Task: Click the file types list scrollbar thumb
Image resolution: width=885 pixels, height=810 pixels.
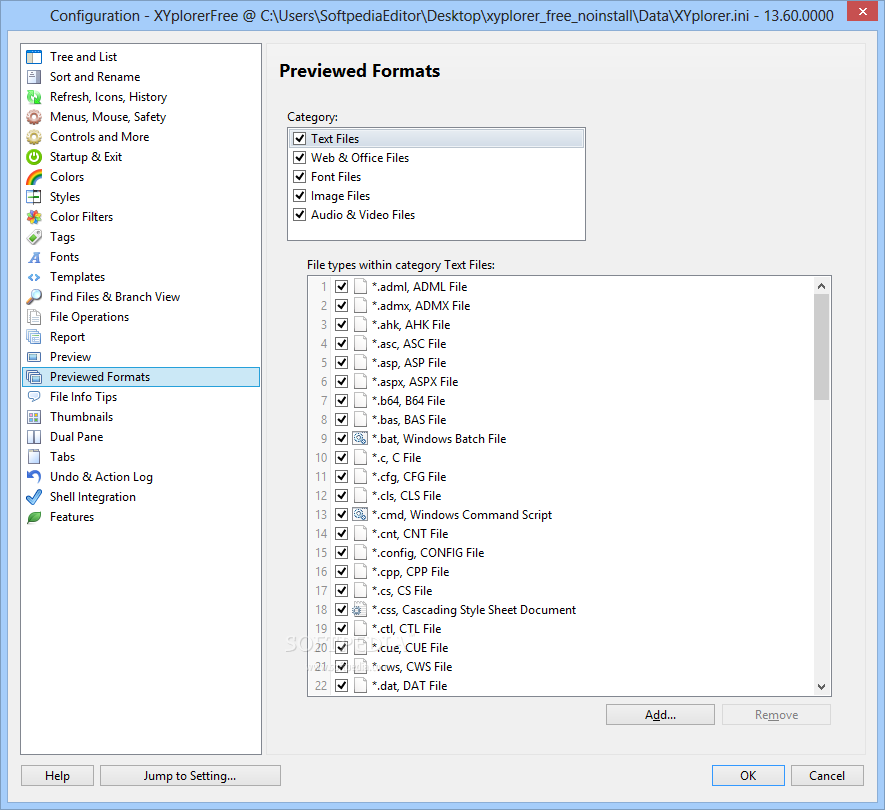Action: tap(821, 347)
